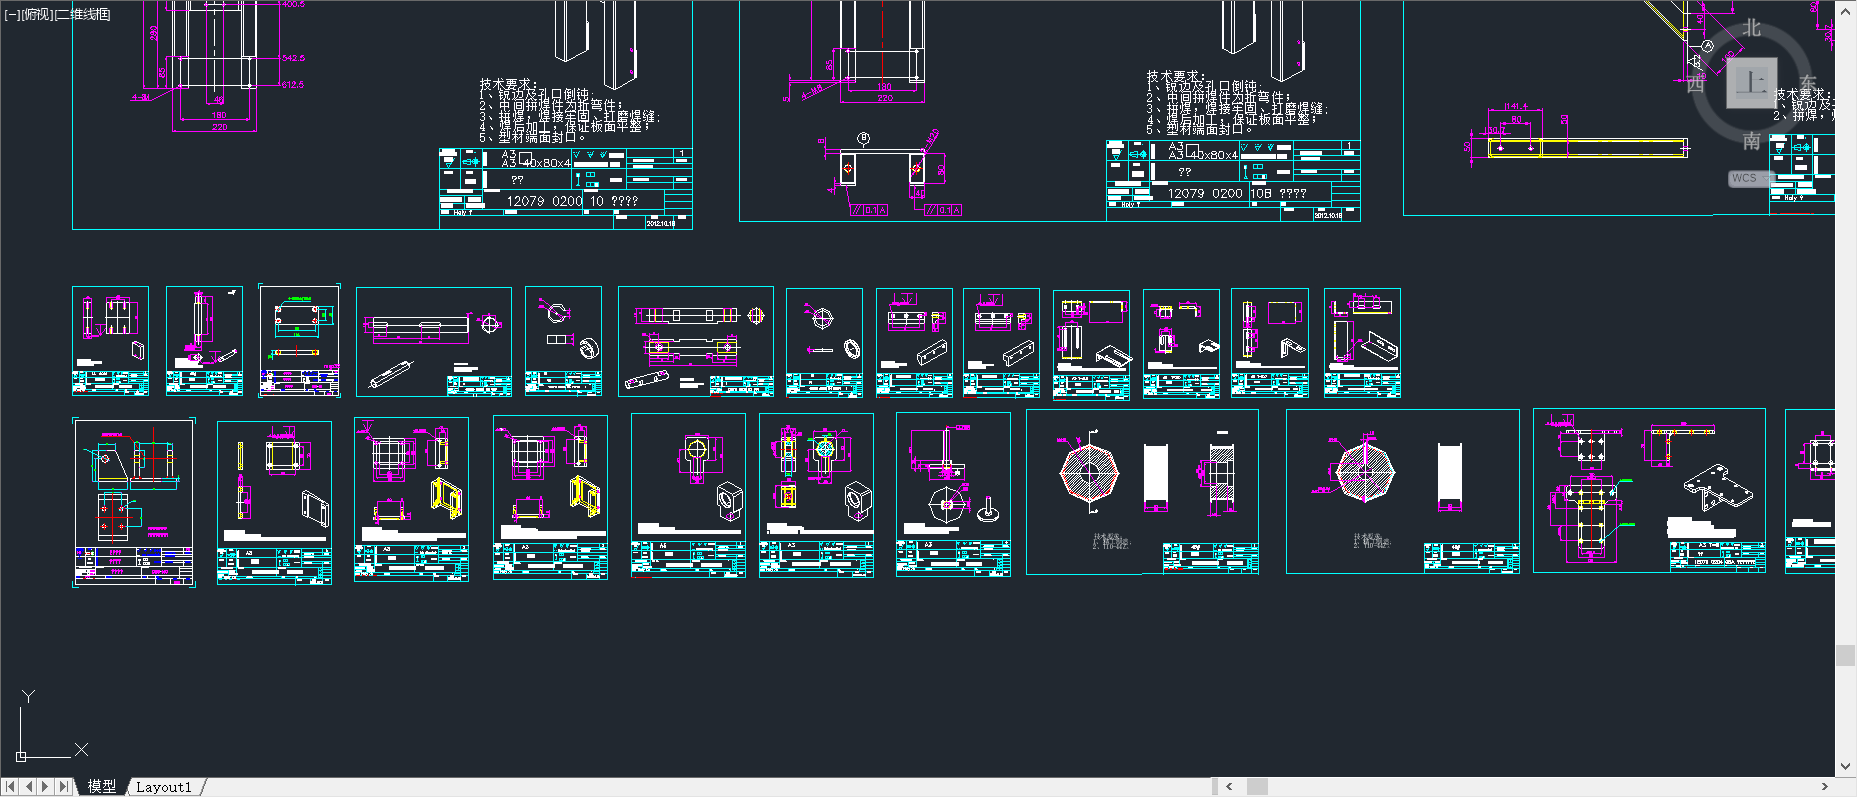Open the 俯视 view controls menu
Image resolution: width=1858 pixels, height=798 pixels.
coord(36,14)
